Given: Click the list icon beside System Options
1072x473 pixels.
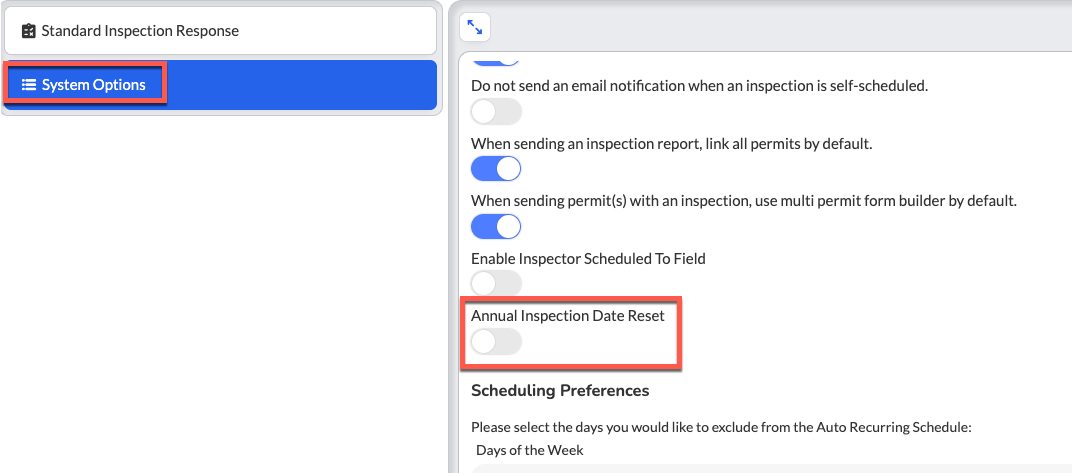Looking at the screenshot, I should (x=29, y=85).
